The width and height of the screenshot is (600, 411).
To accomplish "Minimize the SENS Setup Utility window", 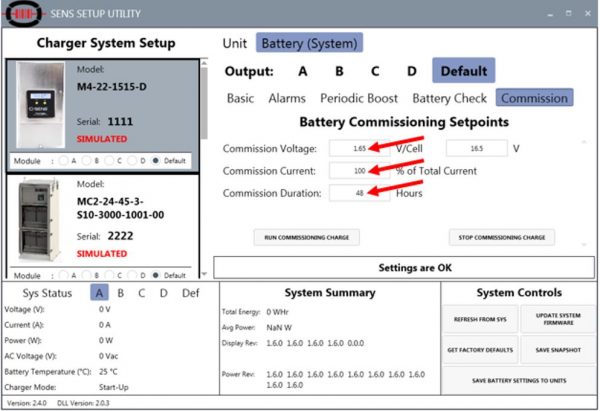I will (x=550, y=14).
